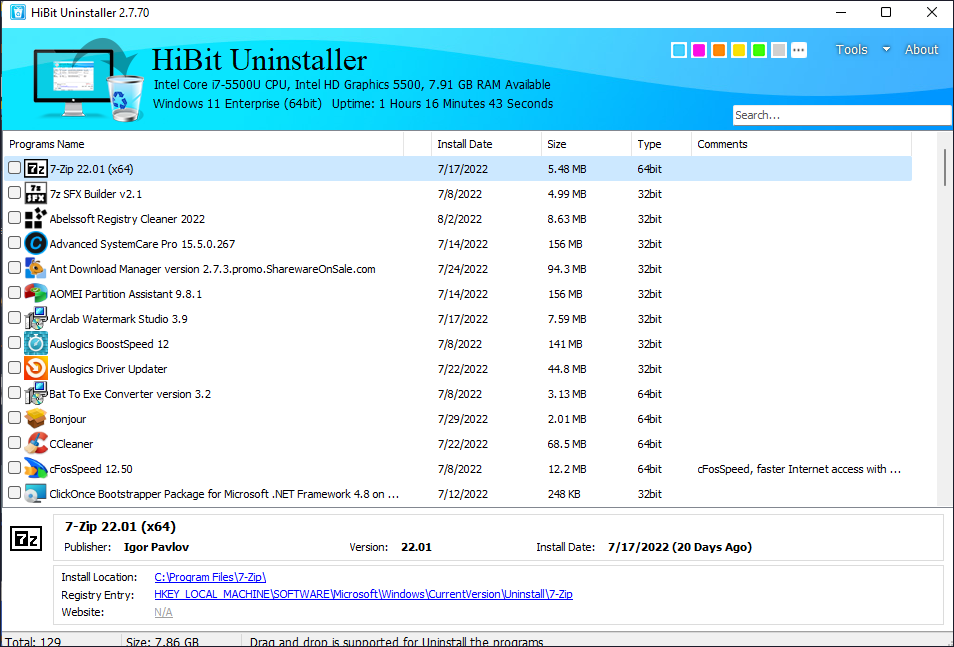Apply the yellow theme color swatch

click(x=739, y=50)
